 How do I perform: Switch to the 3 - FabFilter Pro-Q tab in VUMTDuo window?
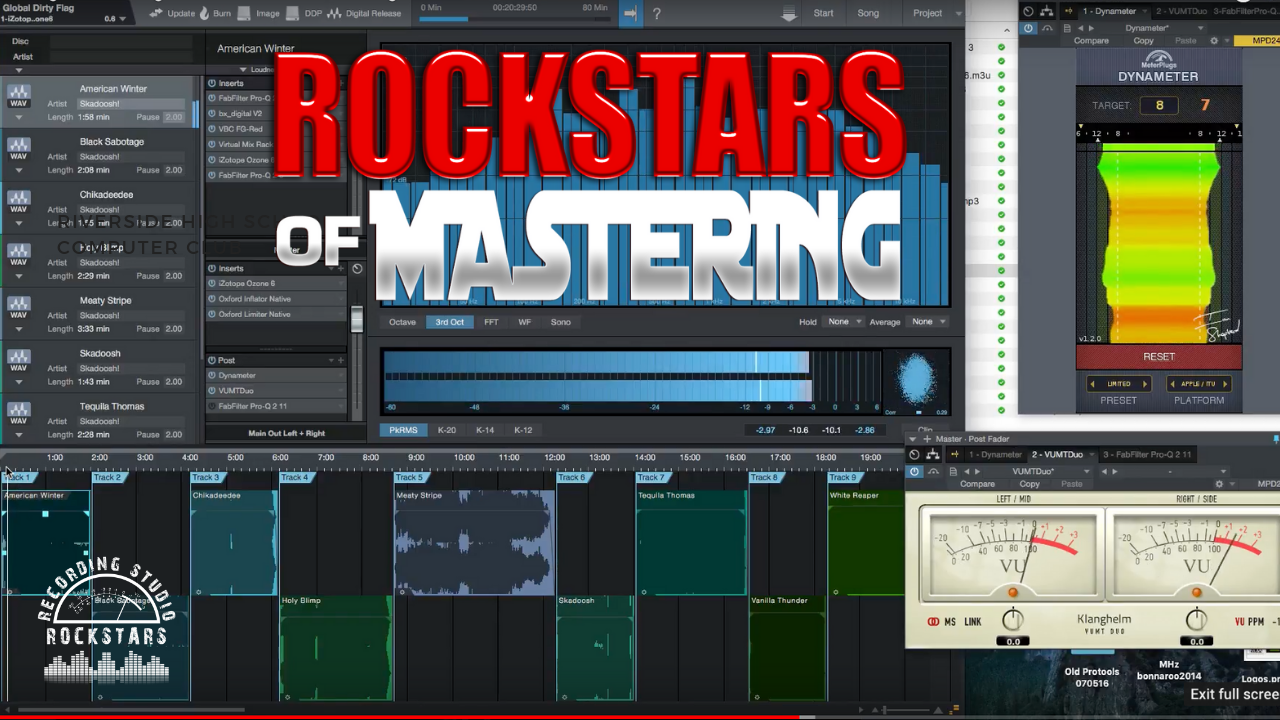(x=1147, y=454)
